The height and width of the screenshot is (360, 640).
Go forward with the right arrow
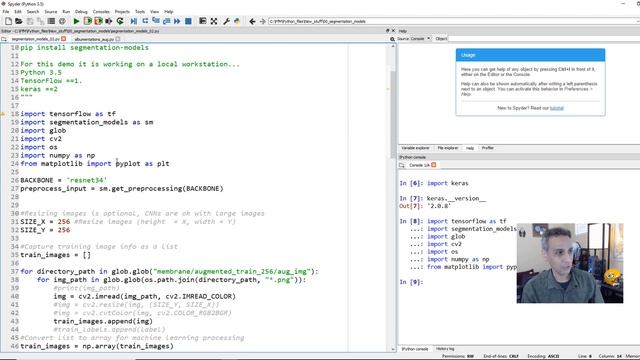coord(262,21)
